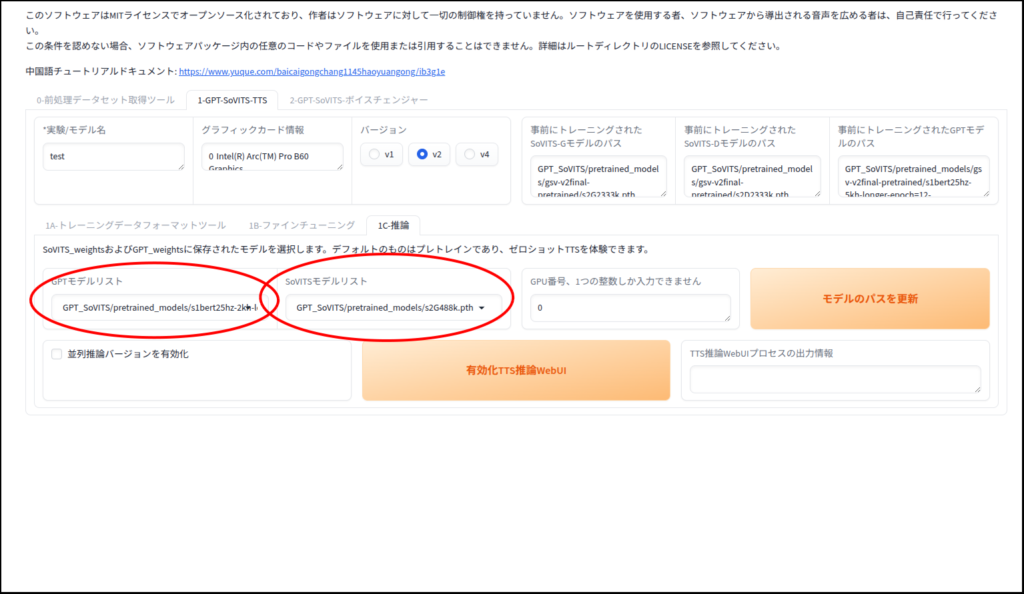This screenshot has width=1024, height=594.
Task: Select the 1C-推論 tab
Action: coord(393,225)
